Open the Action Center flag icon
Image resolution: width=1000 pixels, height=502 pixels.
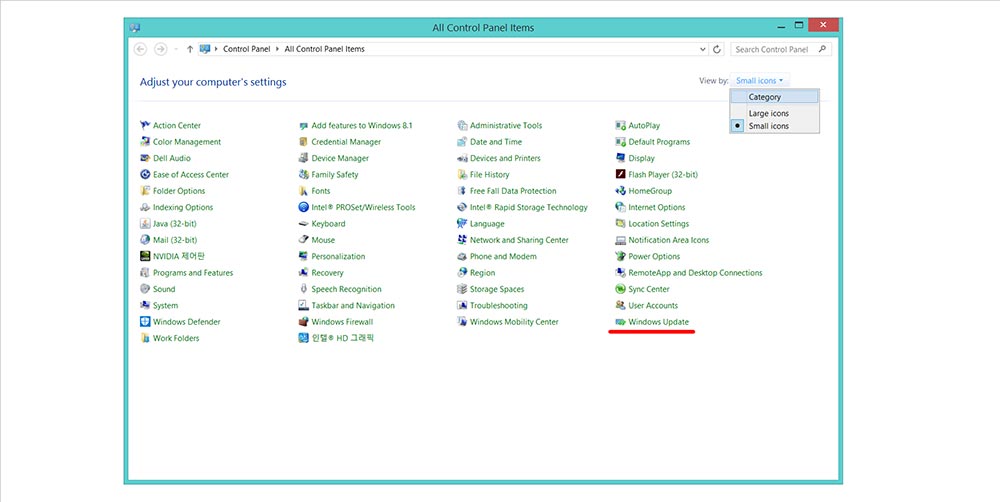(145, 126)
